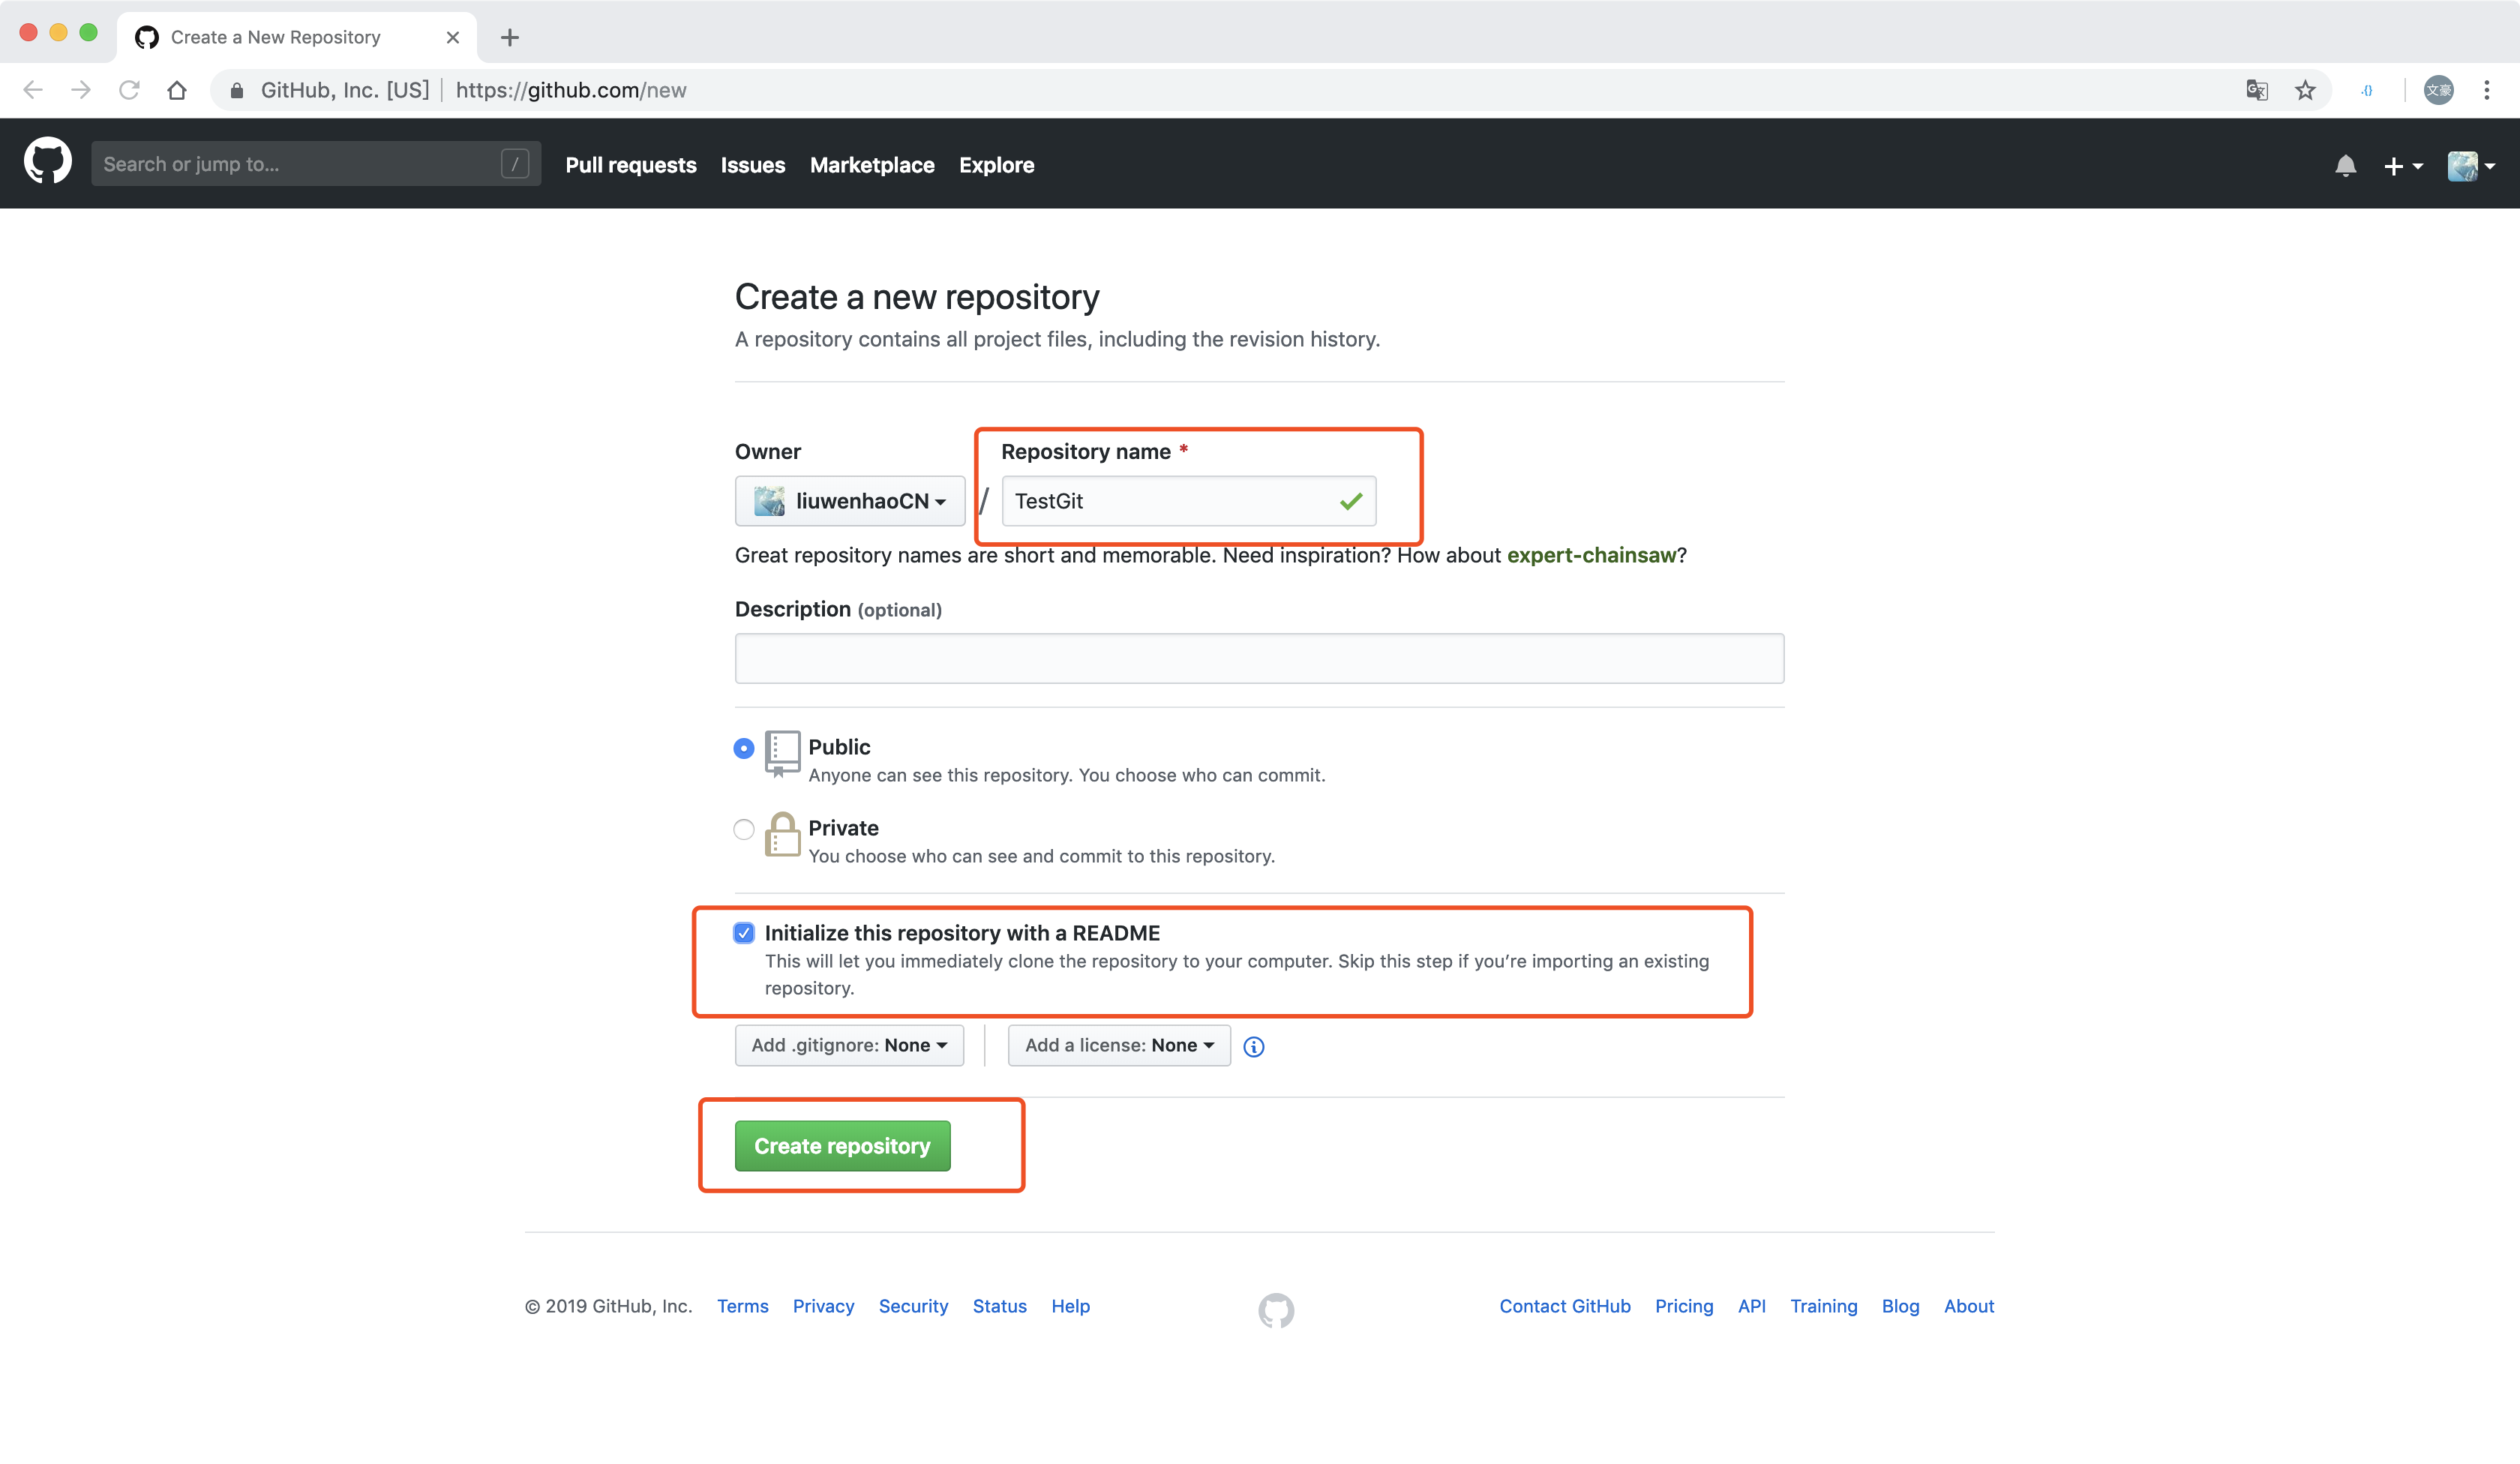The width and height of the screenshot is (2520, 1464).
Task: Open the Terms footer link
Action: coord(743,1306)
